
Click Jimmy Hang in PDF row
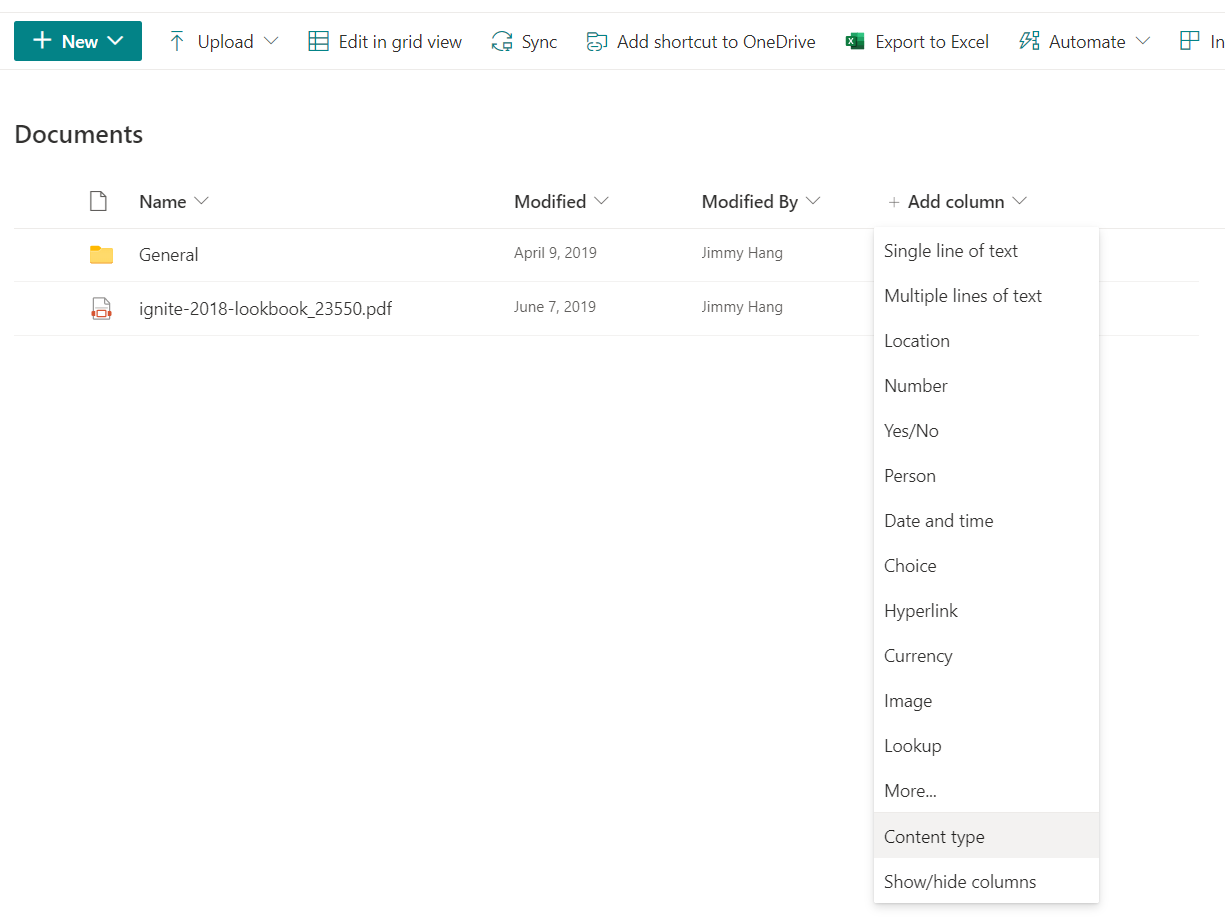tap(742, 307)
